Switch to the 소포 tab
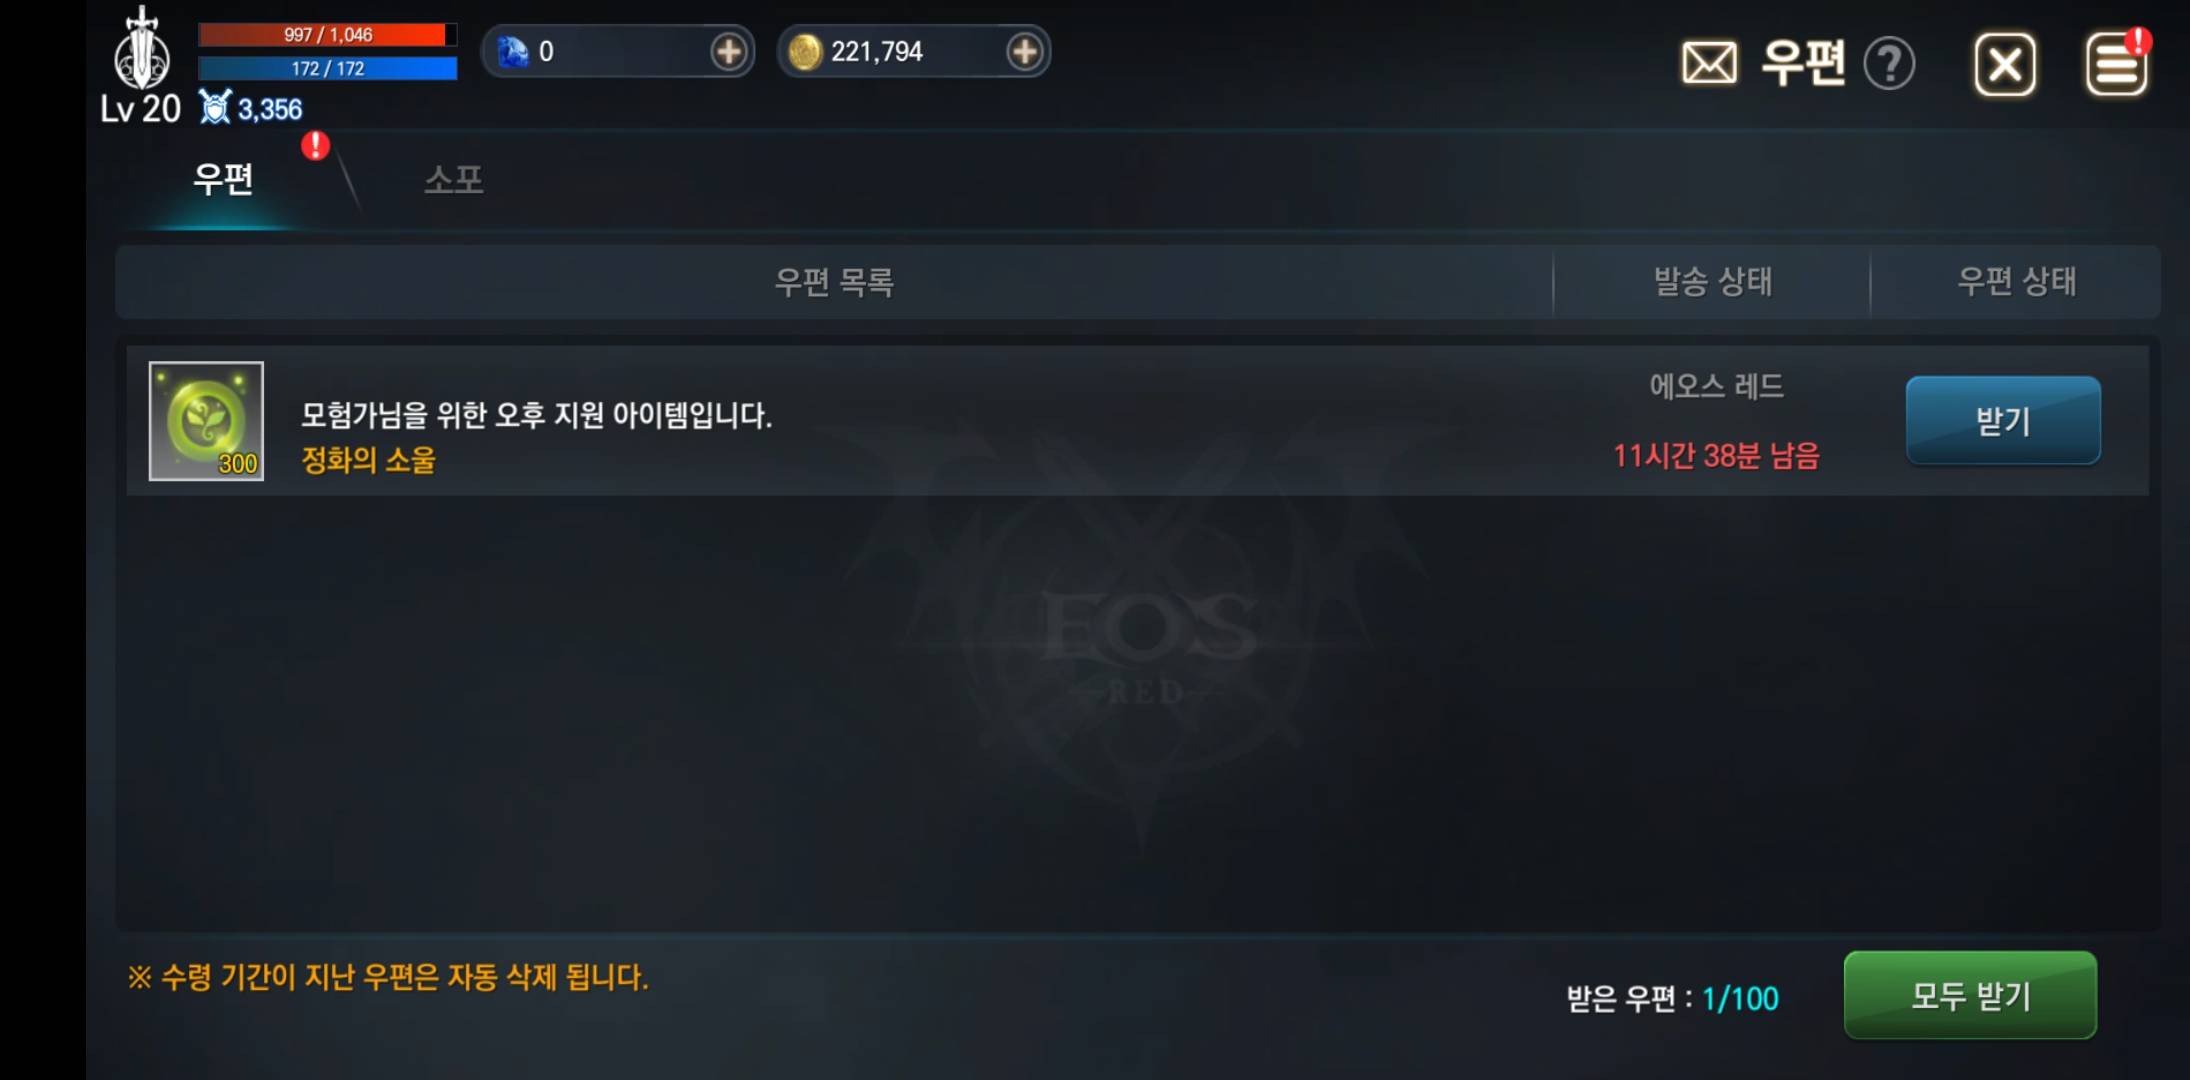2190x1080 pixels. [453, 180]
